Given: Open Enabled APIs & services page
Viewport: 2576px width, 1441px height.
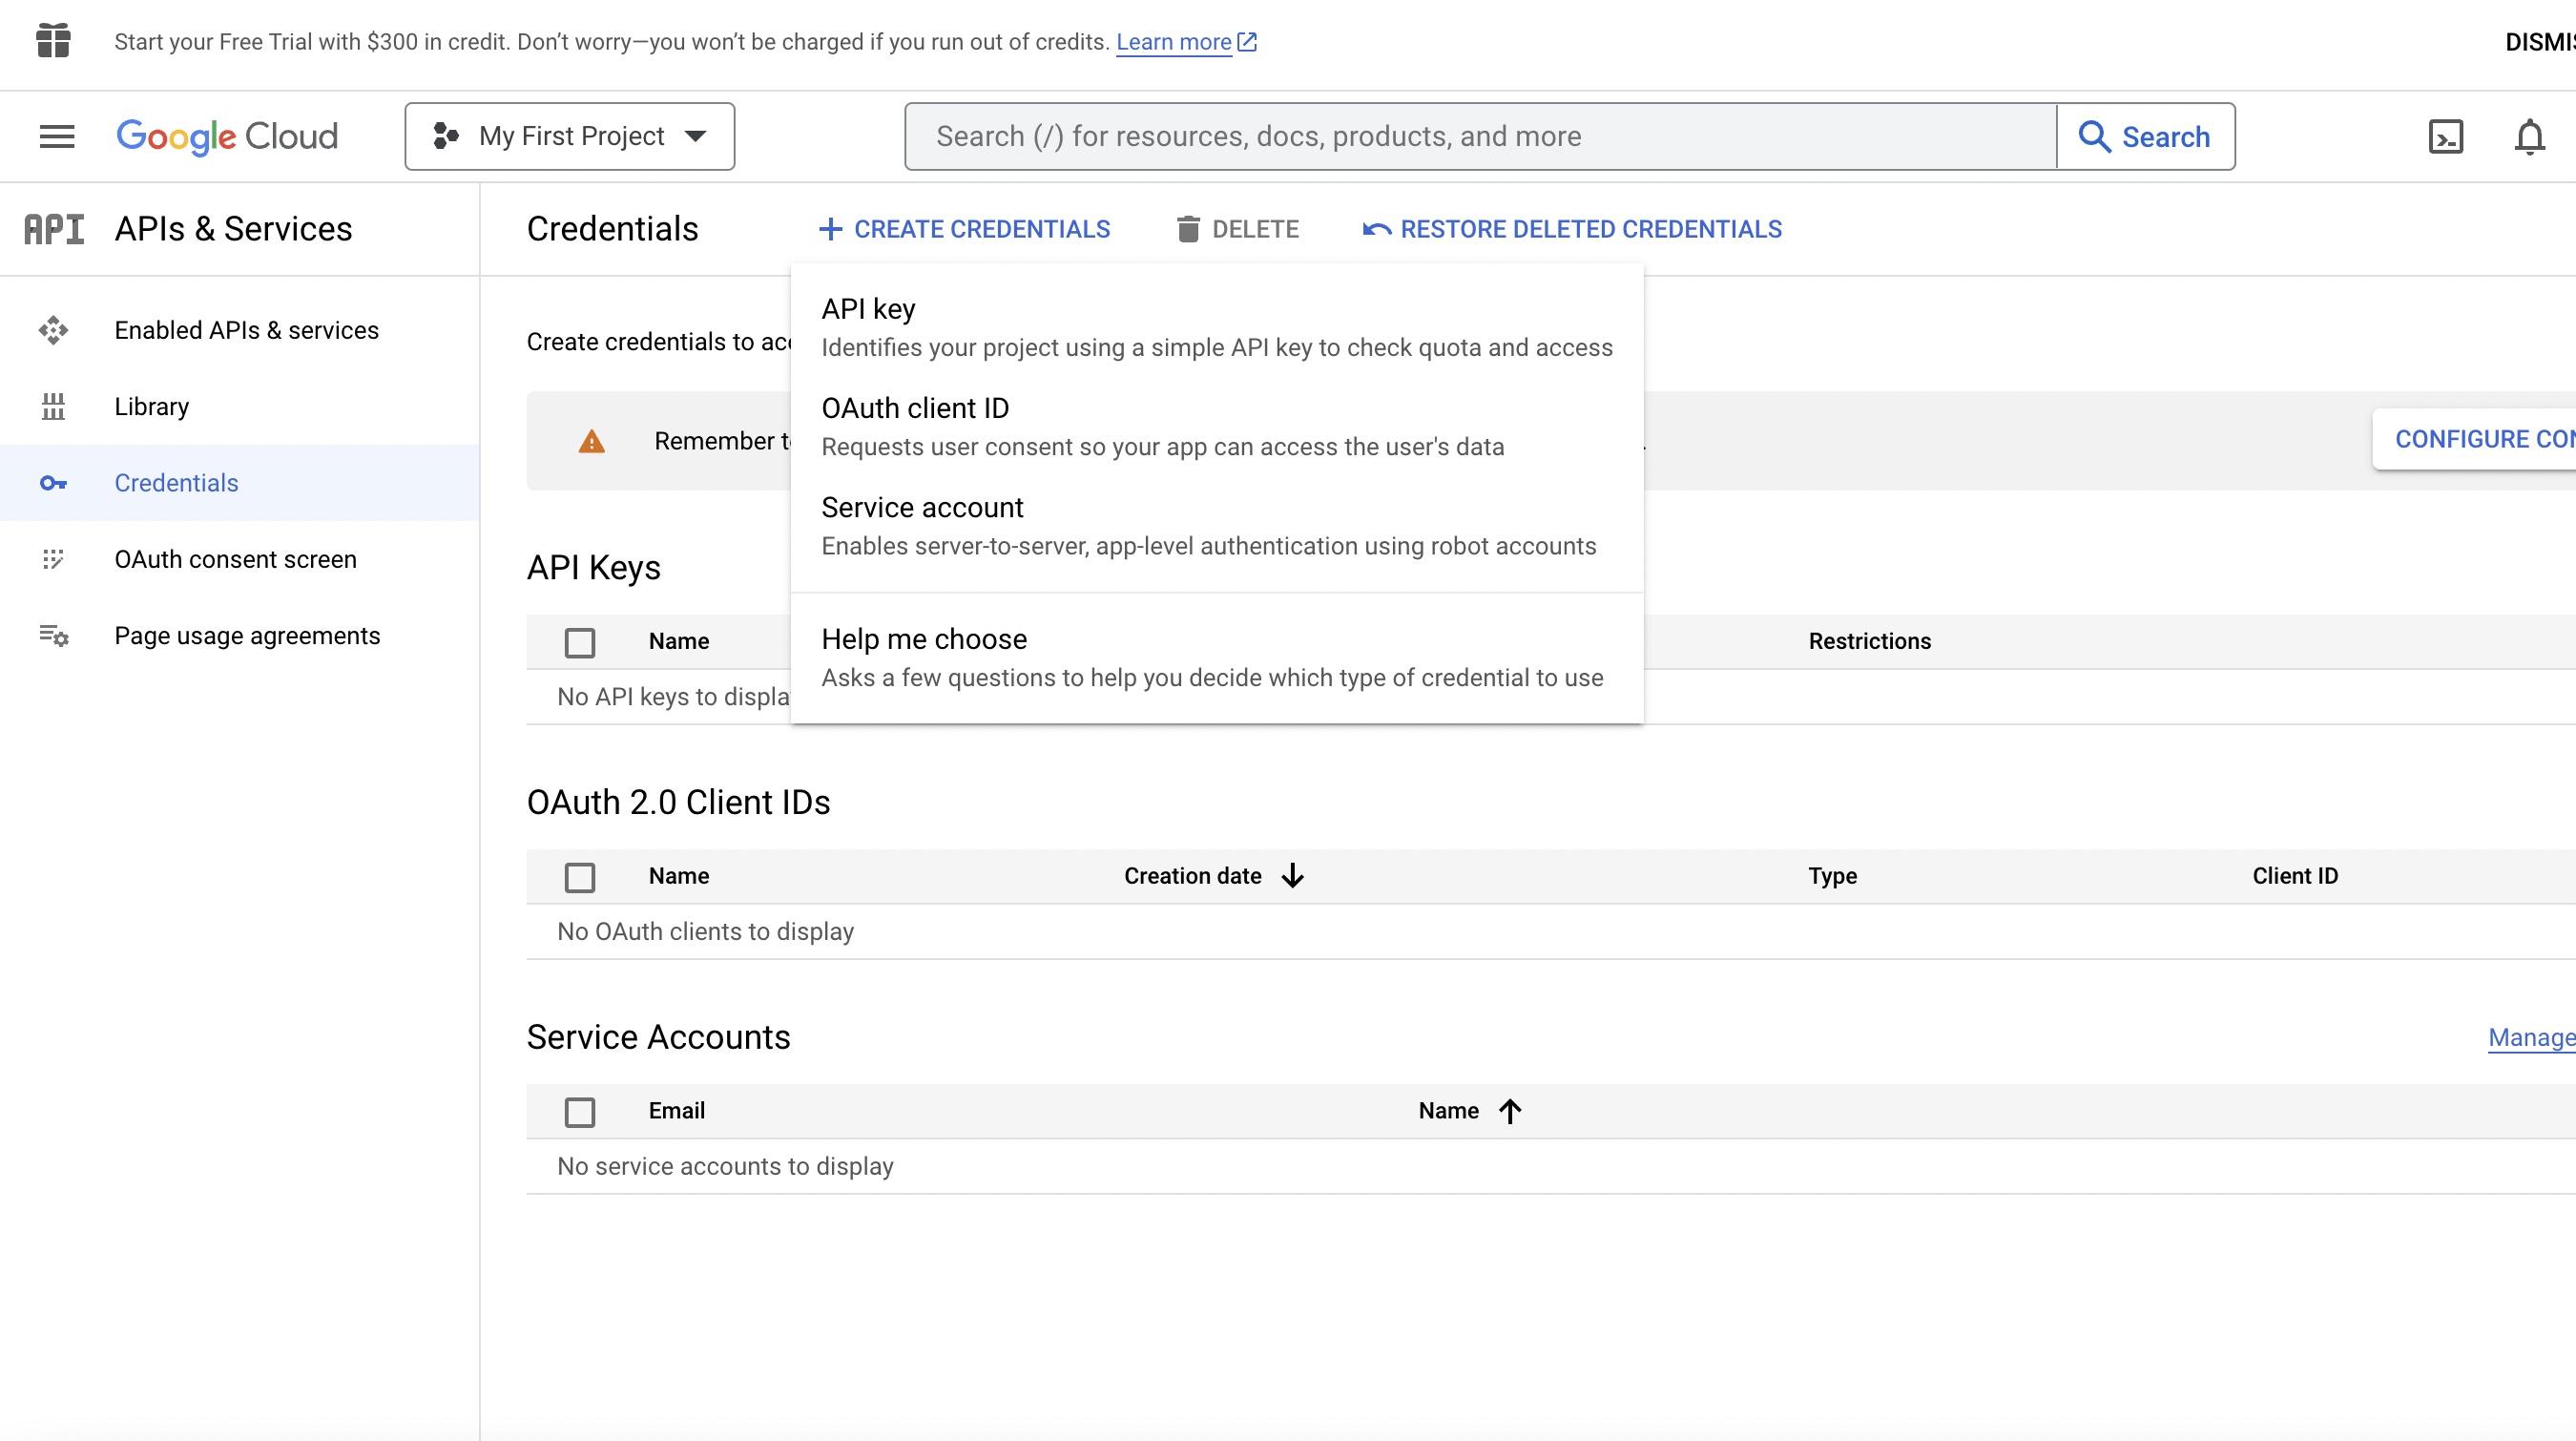Looking at the screenshot, I should [240, 330].
